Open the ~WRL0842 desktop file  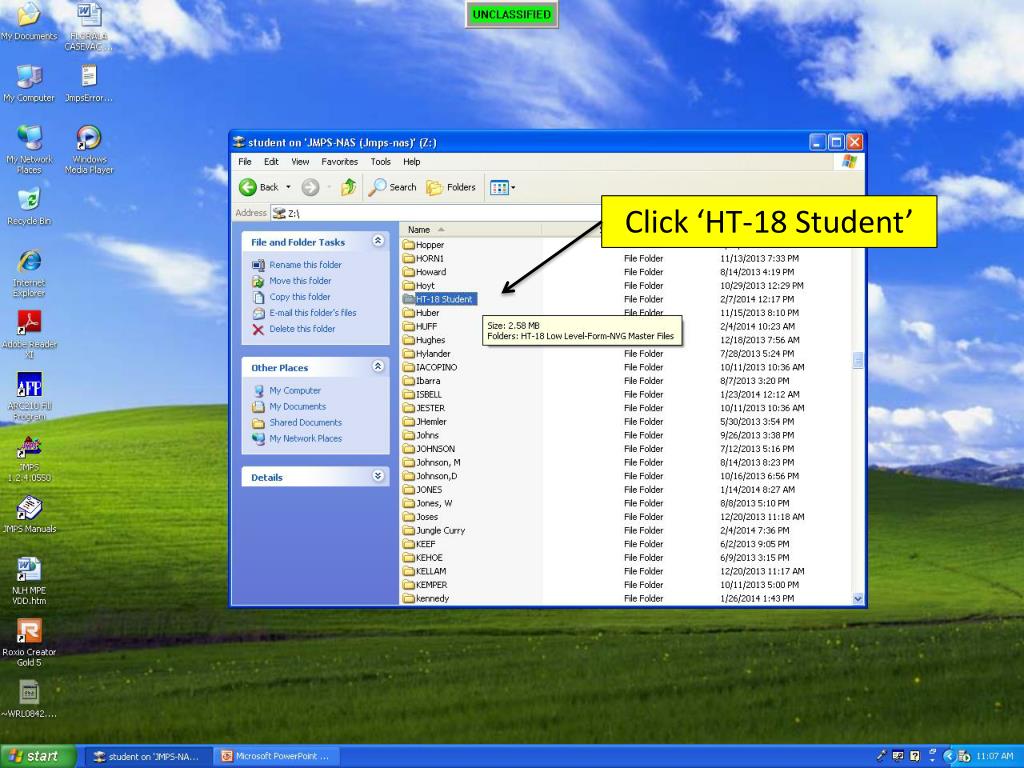[x=29, y=699]
